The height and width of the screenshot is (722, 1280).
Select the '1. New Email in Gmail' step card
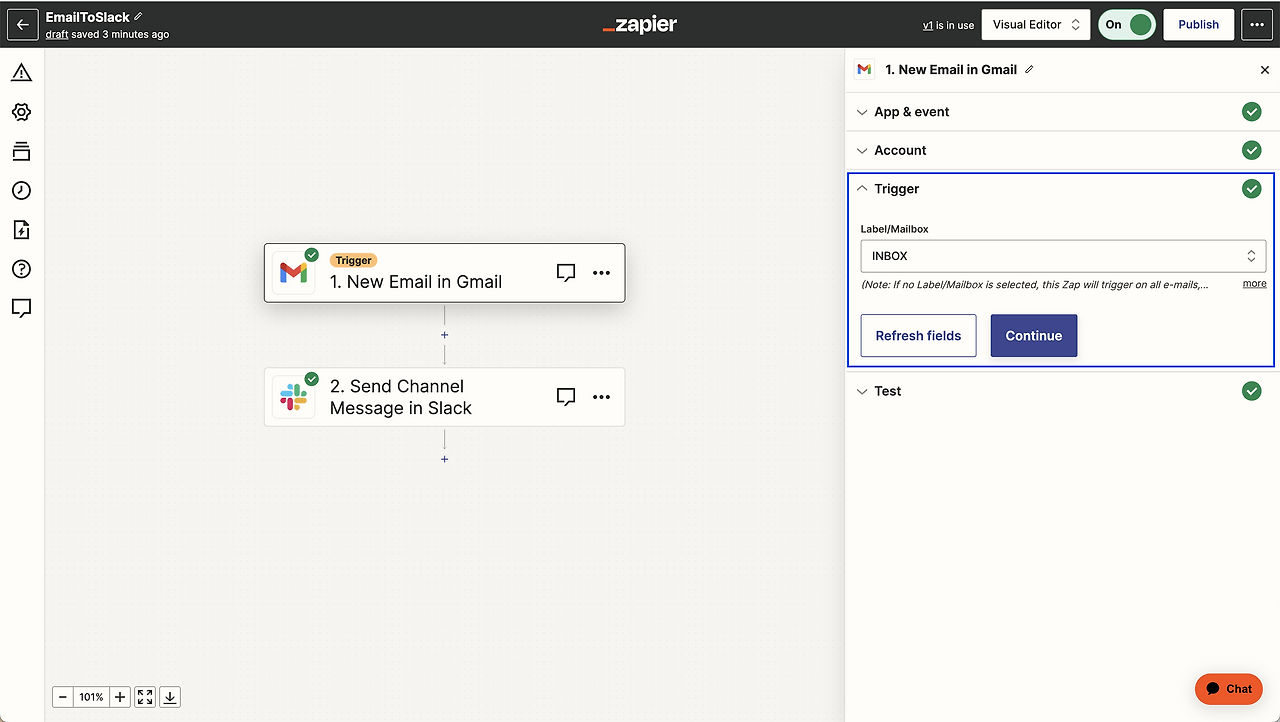pyautogui.click(x=445, y=272)
